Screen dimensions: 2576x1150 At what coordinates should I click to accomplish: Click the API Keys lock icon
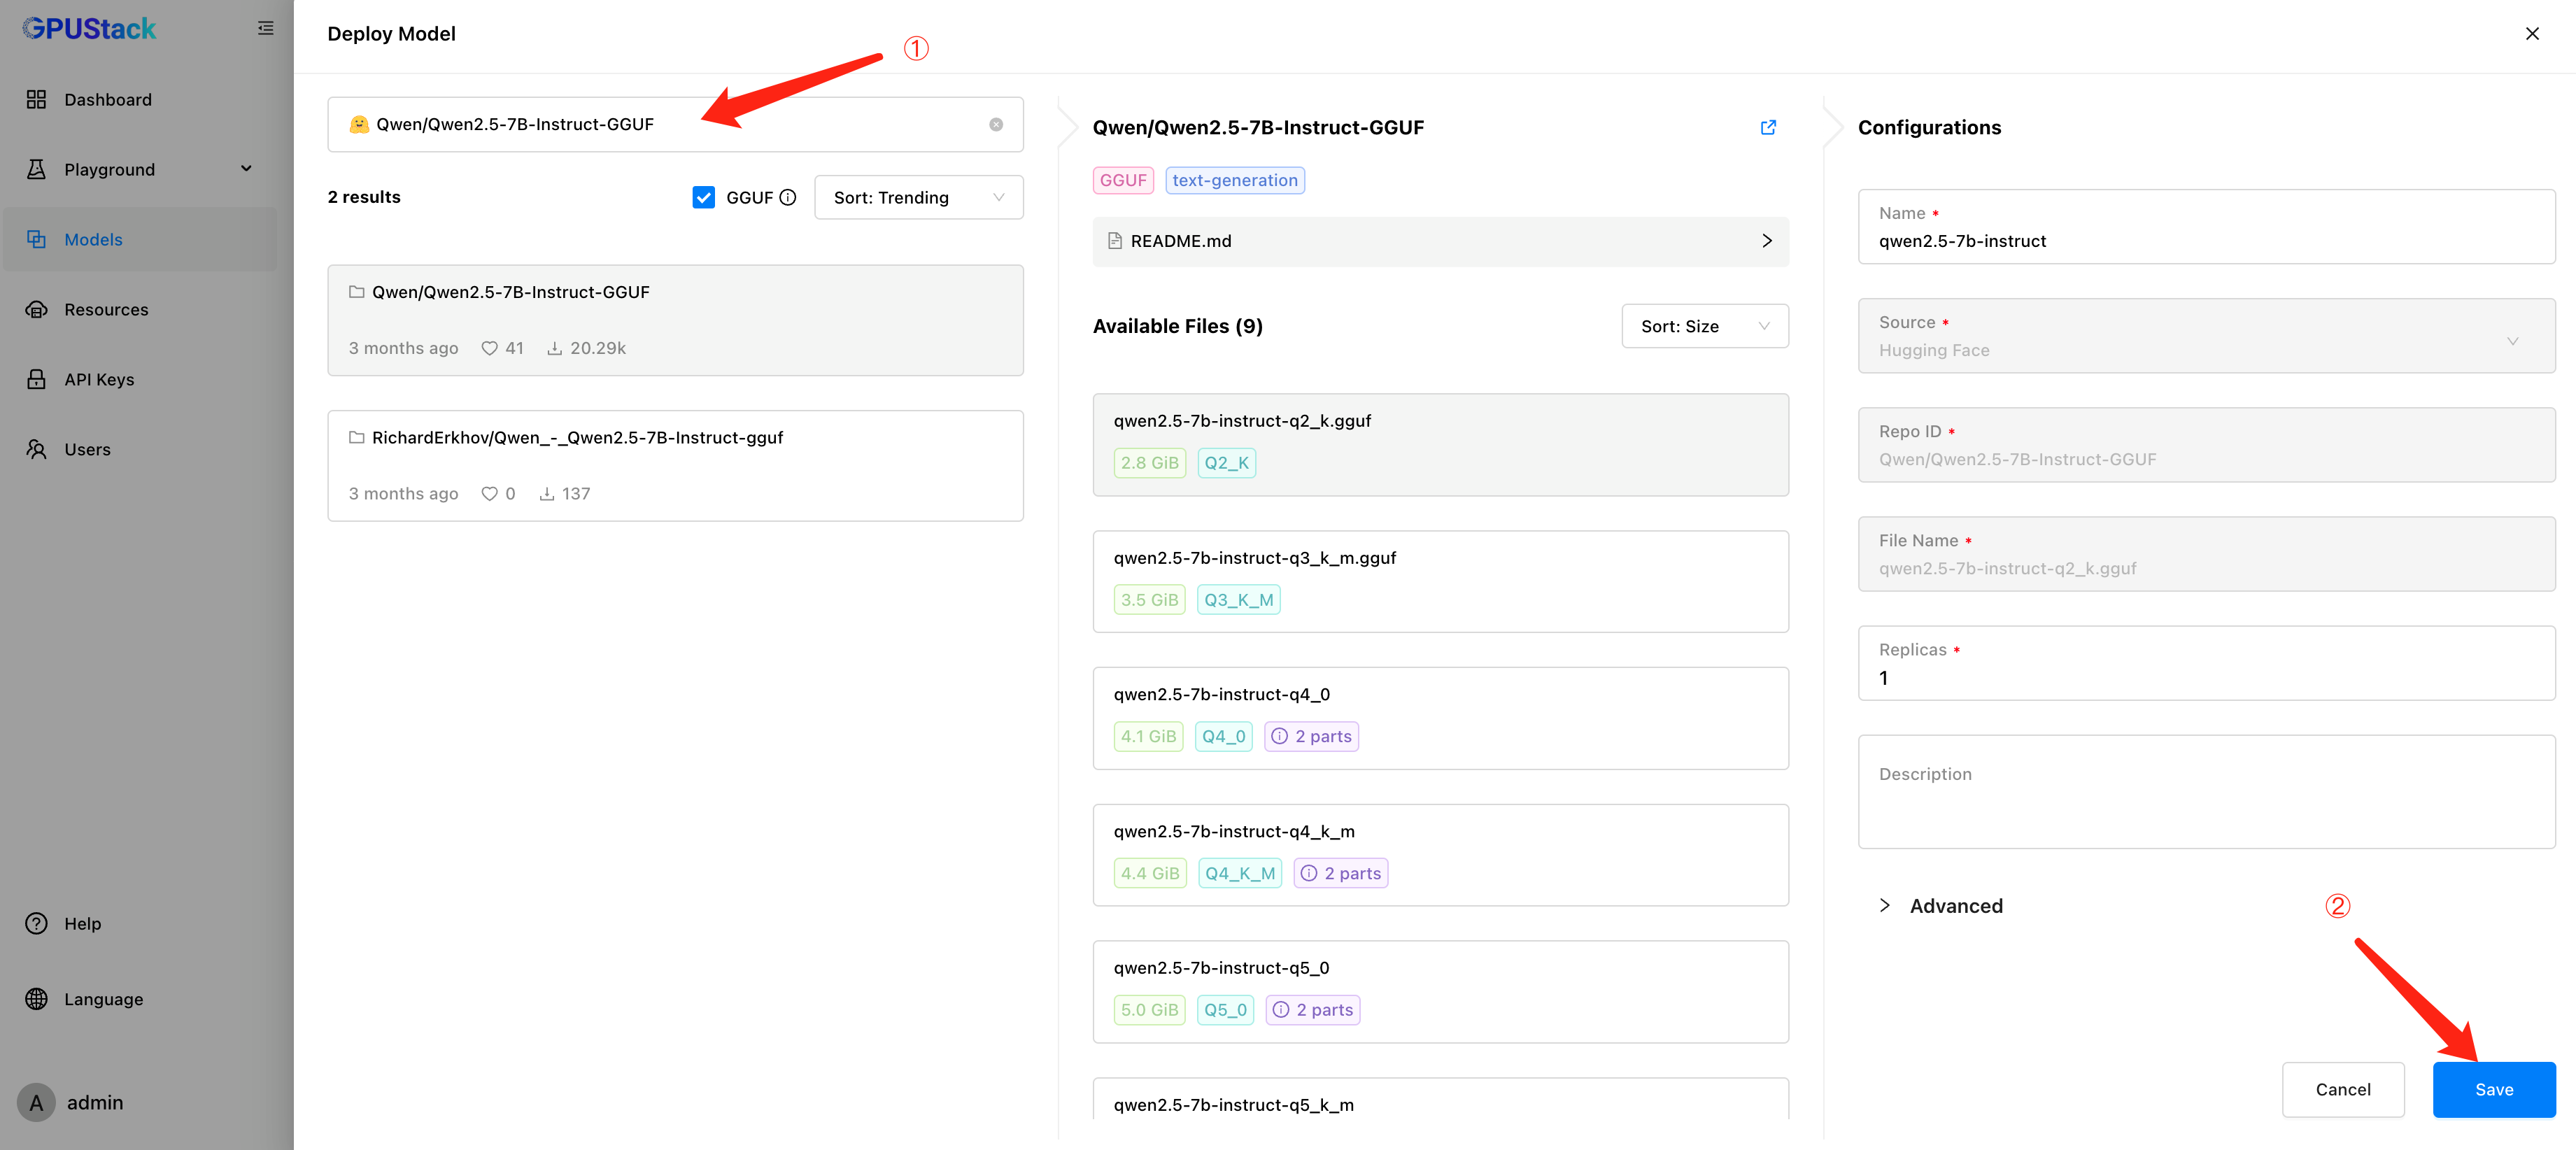pos(36,379)
